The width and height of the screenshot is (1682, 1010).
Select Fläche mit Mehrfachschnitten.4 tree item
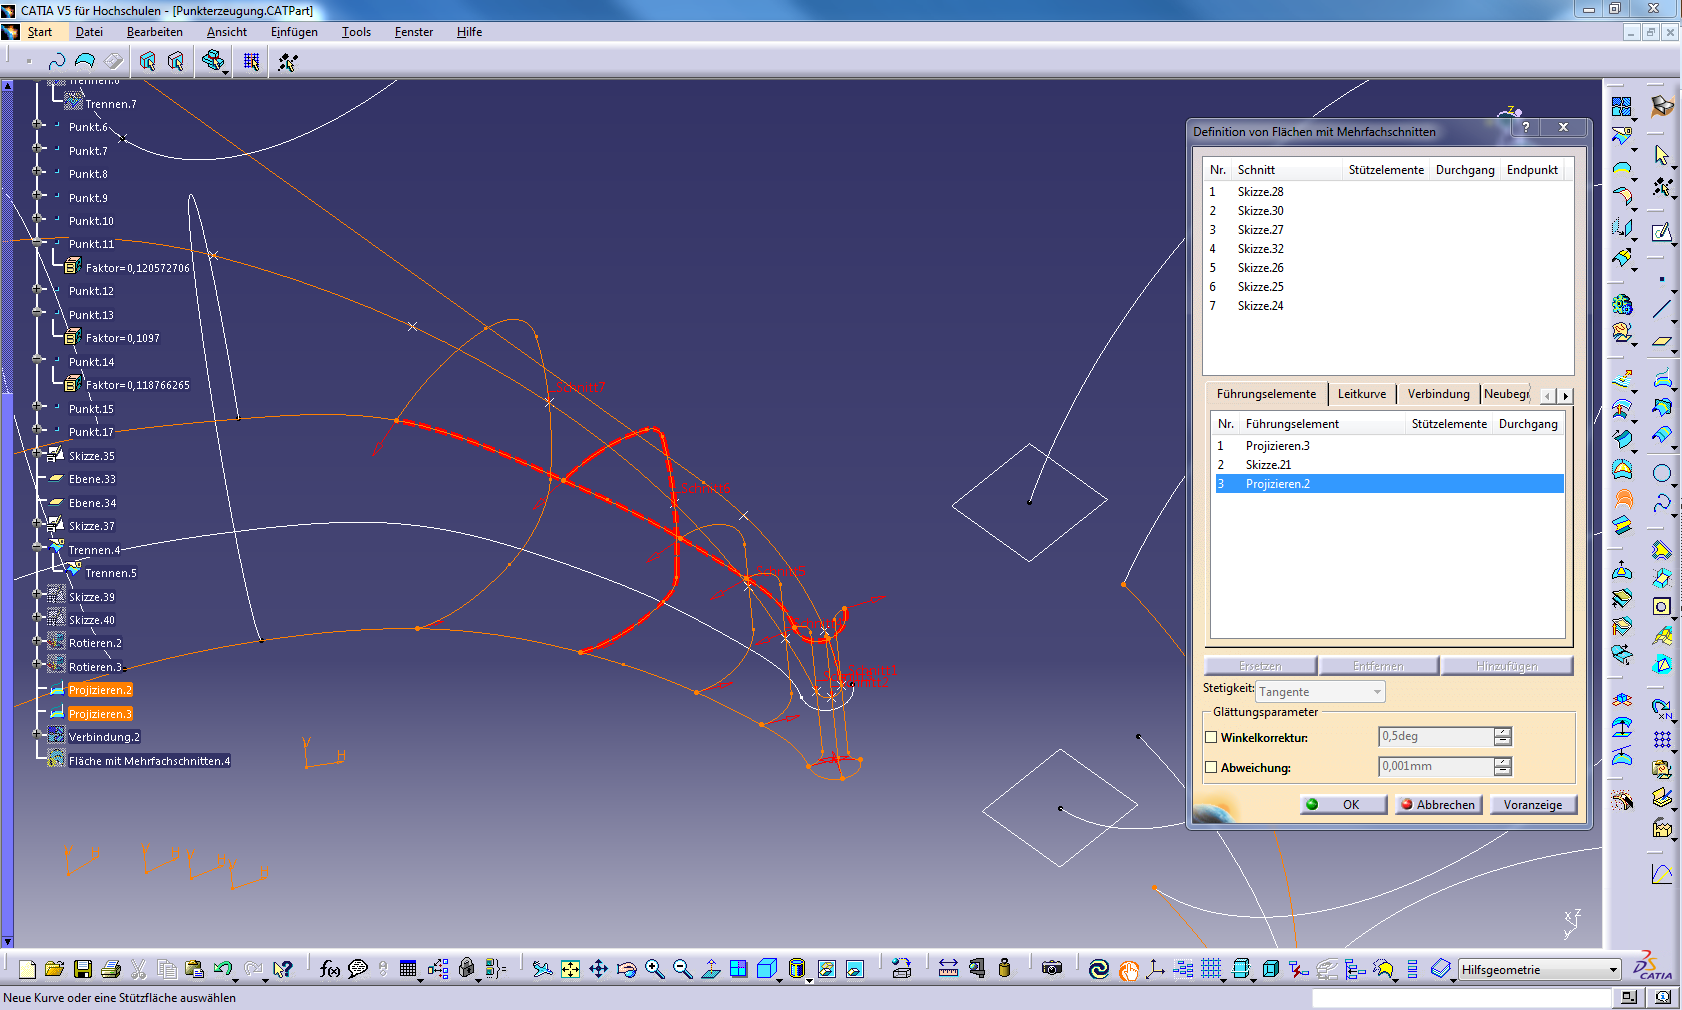coord(149,761)
